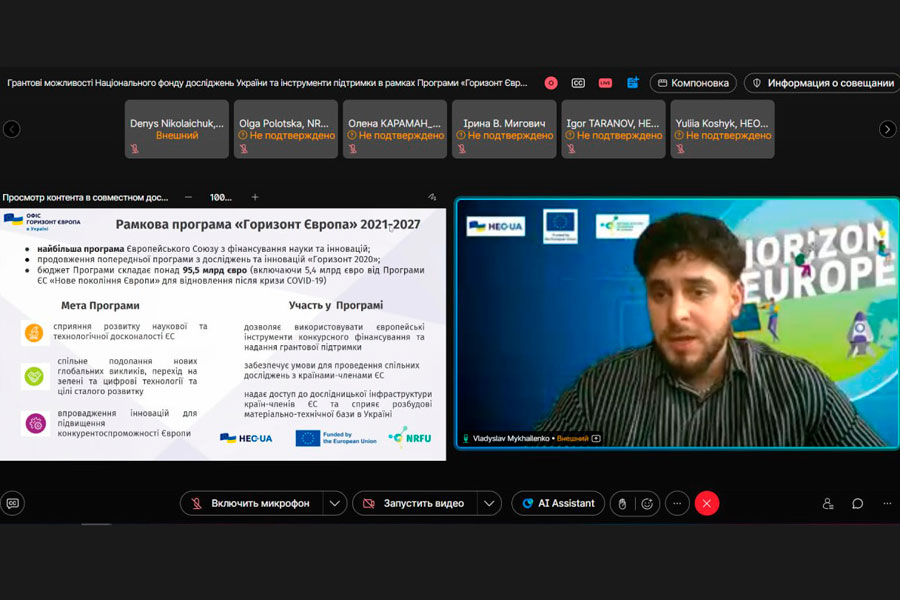
Task: Open the Компоновка layout menu
Action: (x=693, y=83)
